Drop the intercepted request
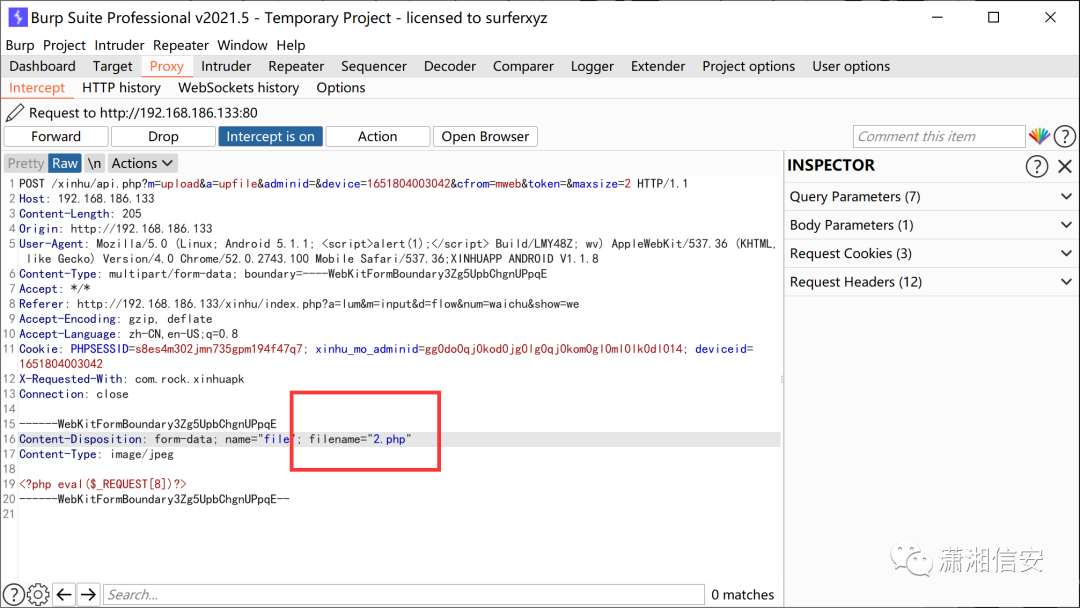The width and height of the screenshot is (1080, 608). click(x=163, y=136)
